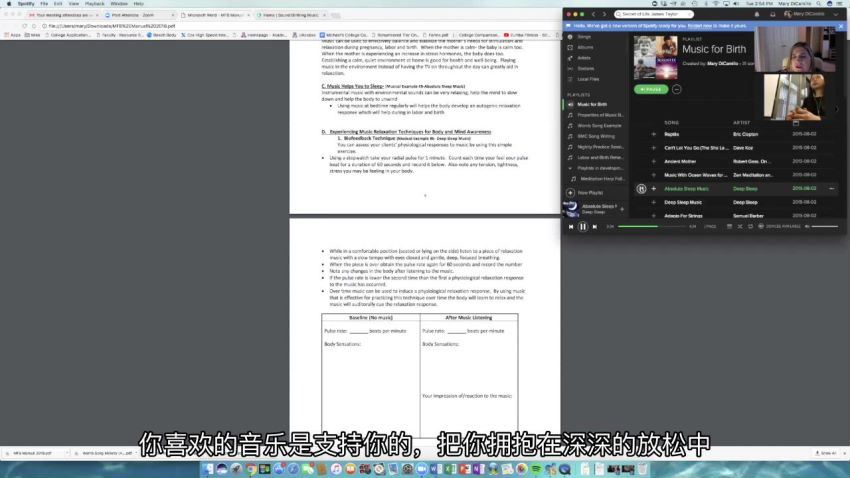
Task: Select the Labor and Birth playlist
Action: click(x=600, y=158)
